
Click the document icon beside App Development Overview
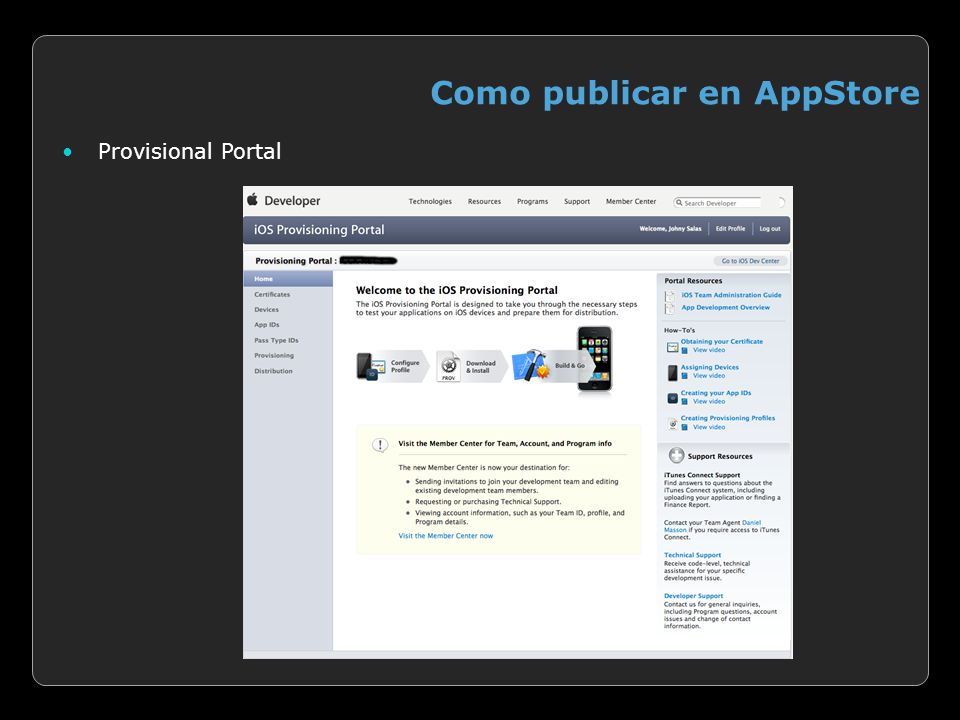click(x=670, y=308)
